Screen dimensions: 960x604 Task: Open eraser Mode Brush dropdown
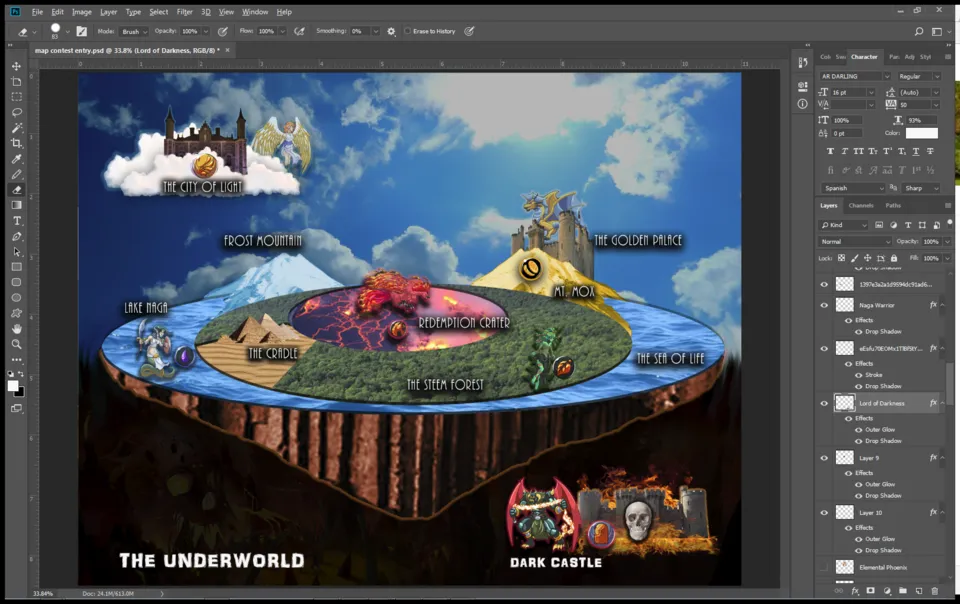pos(134,31)
